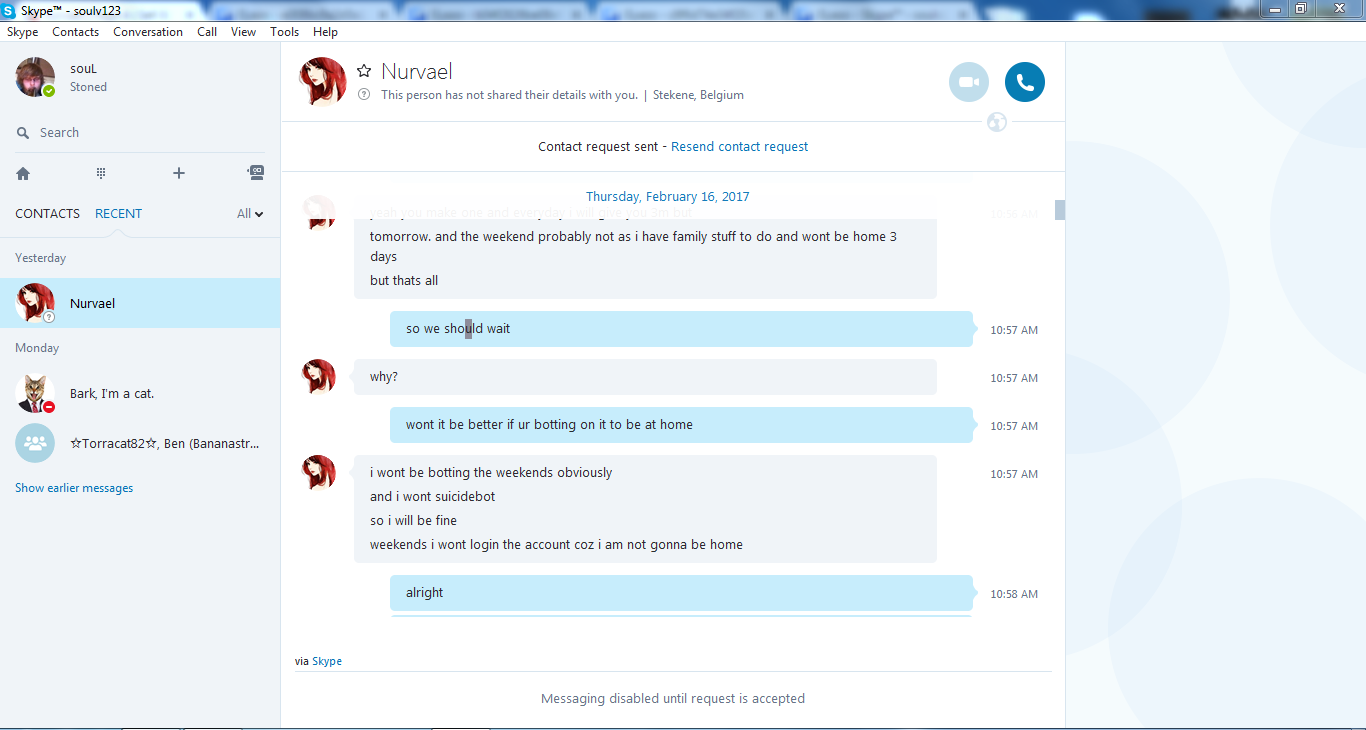
Task: Click the search magnifier icon
Action: pos(23,133)
